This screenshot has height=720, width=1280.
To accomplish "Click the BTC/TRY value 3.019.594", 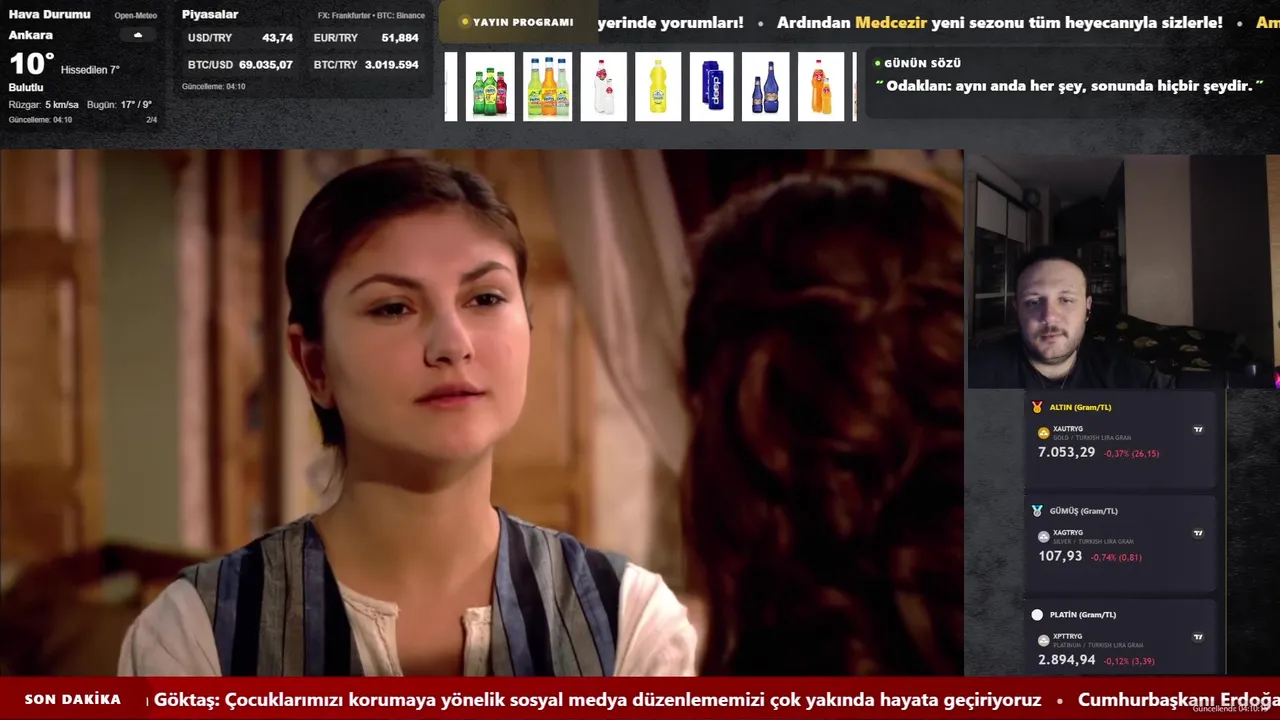I will tap(392, 64).
